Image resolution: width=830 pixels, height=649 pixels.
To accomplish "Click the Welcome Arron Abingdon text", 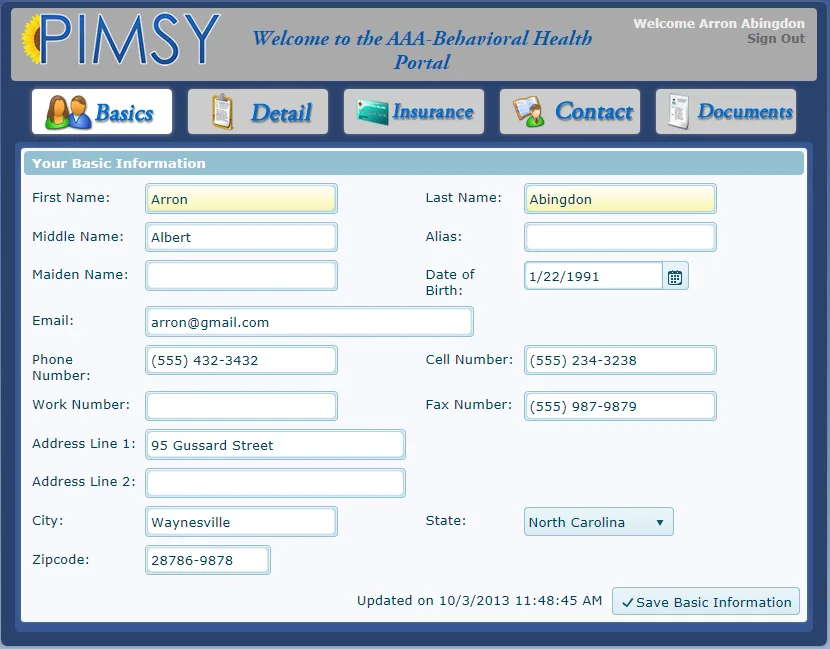I will tap(719, 23).
